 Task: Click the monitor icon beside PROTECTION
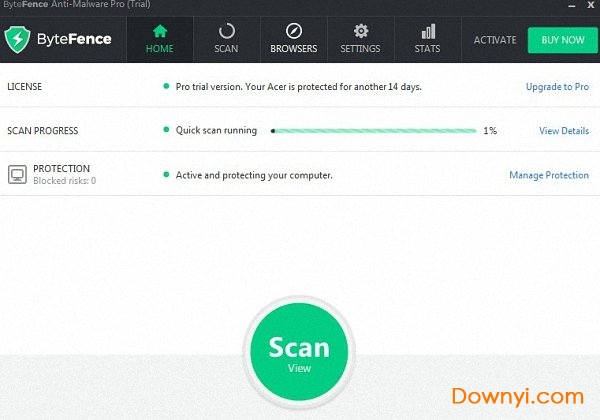17,174
